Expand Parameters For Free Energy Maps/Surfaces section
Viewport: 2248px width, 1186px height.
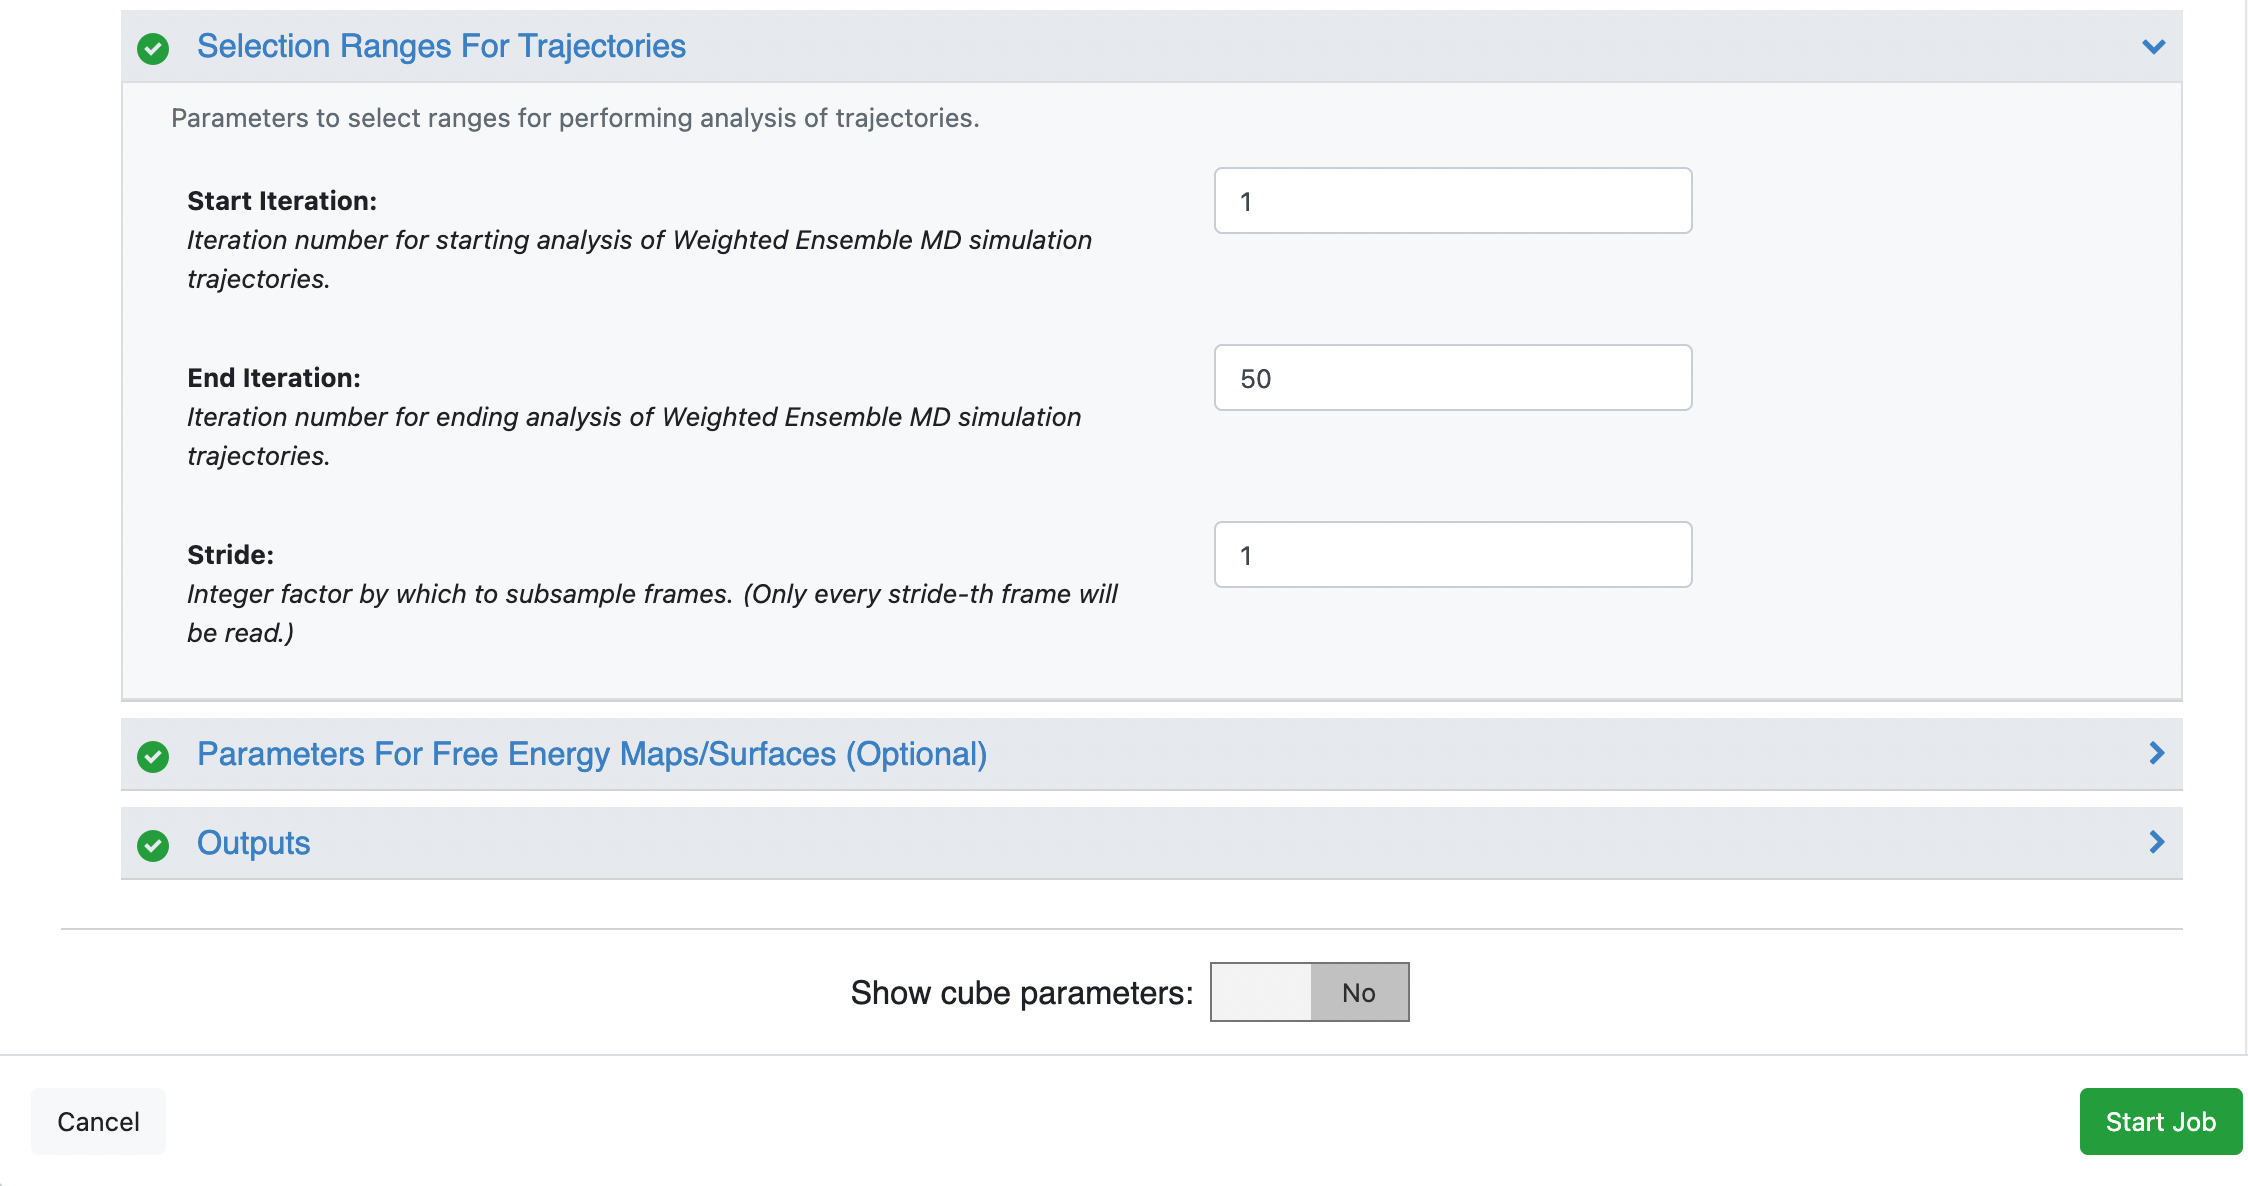[x=593, y=754]
